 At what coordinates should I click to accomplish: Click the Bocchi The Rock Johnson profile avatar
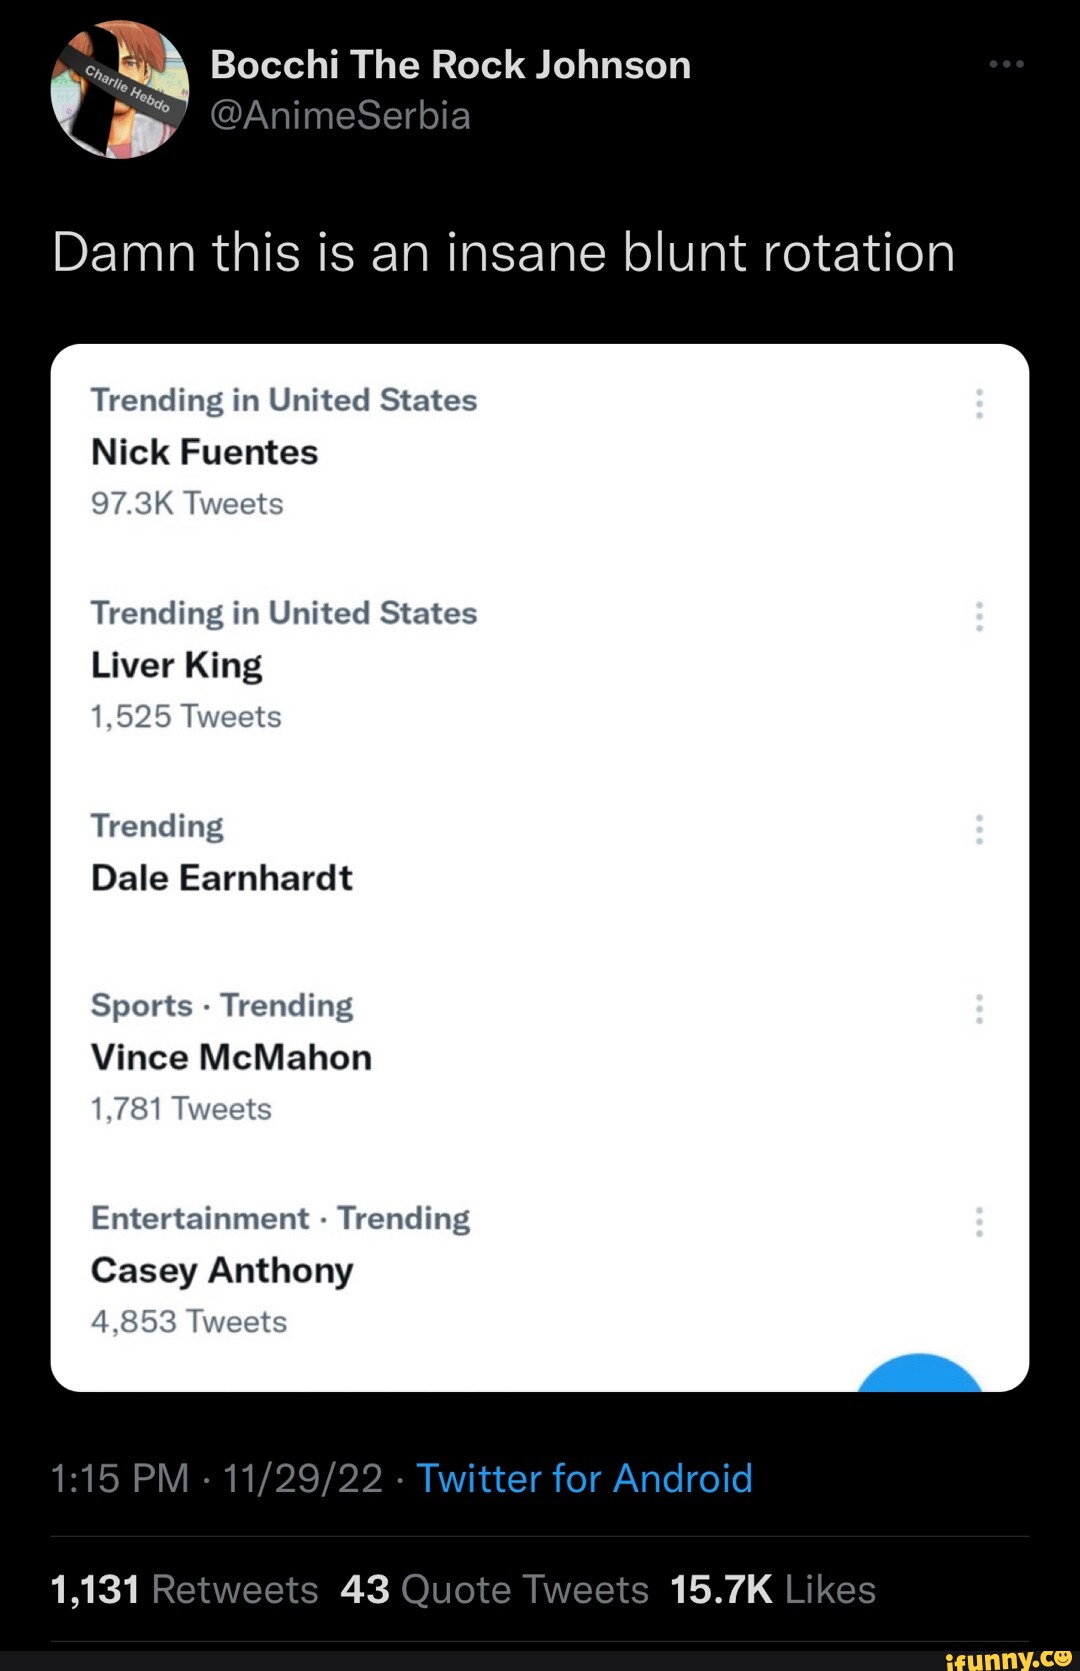pos(120,90)
